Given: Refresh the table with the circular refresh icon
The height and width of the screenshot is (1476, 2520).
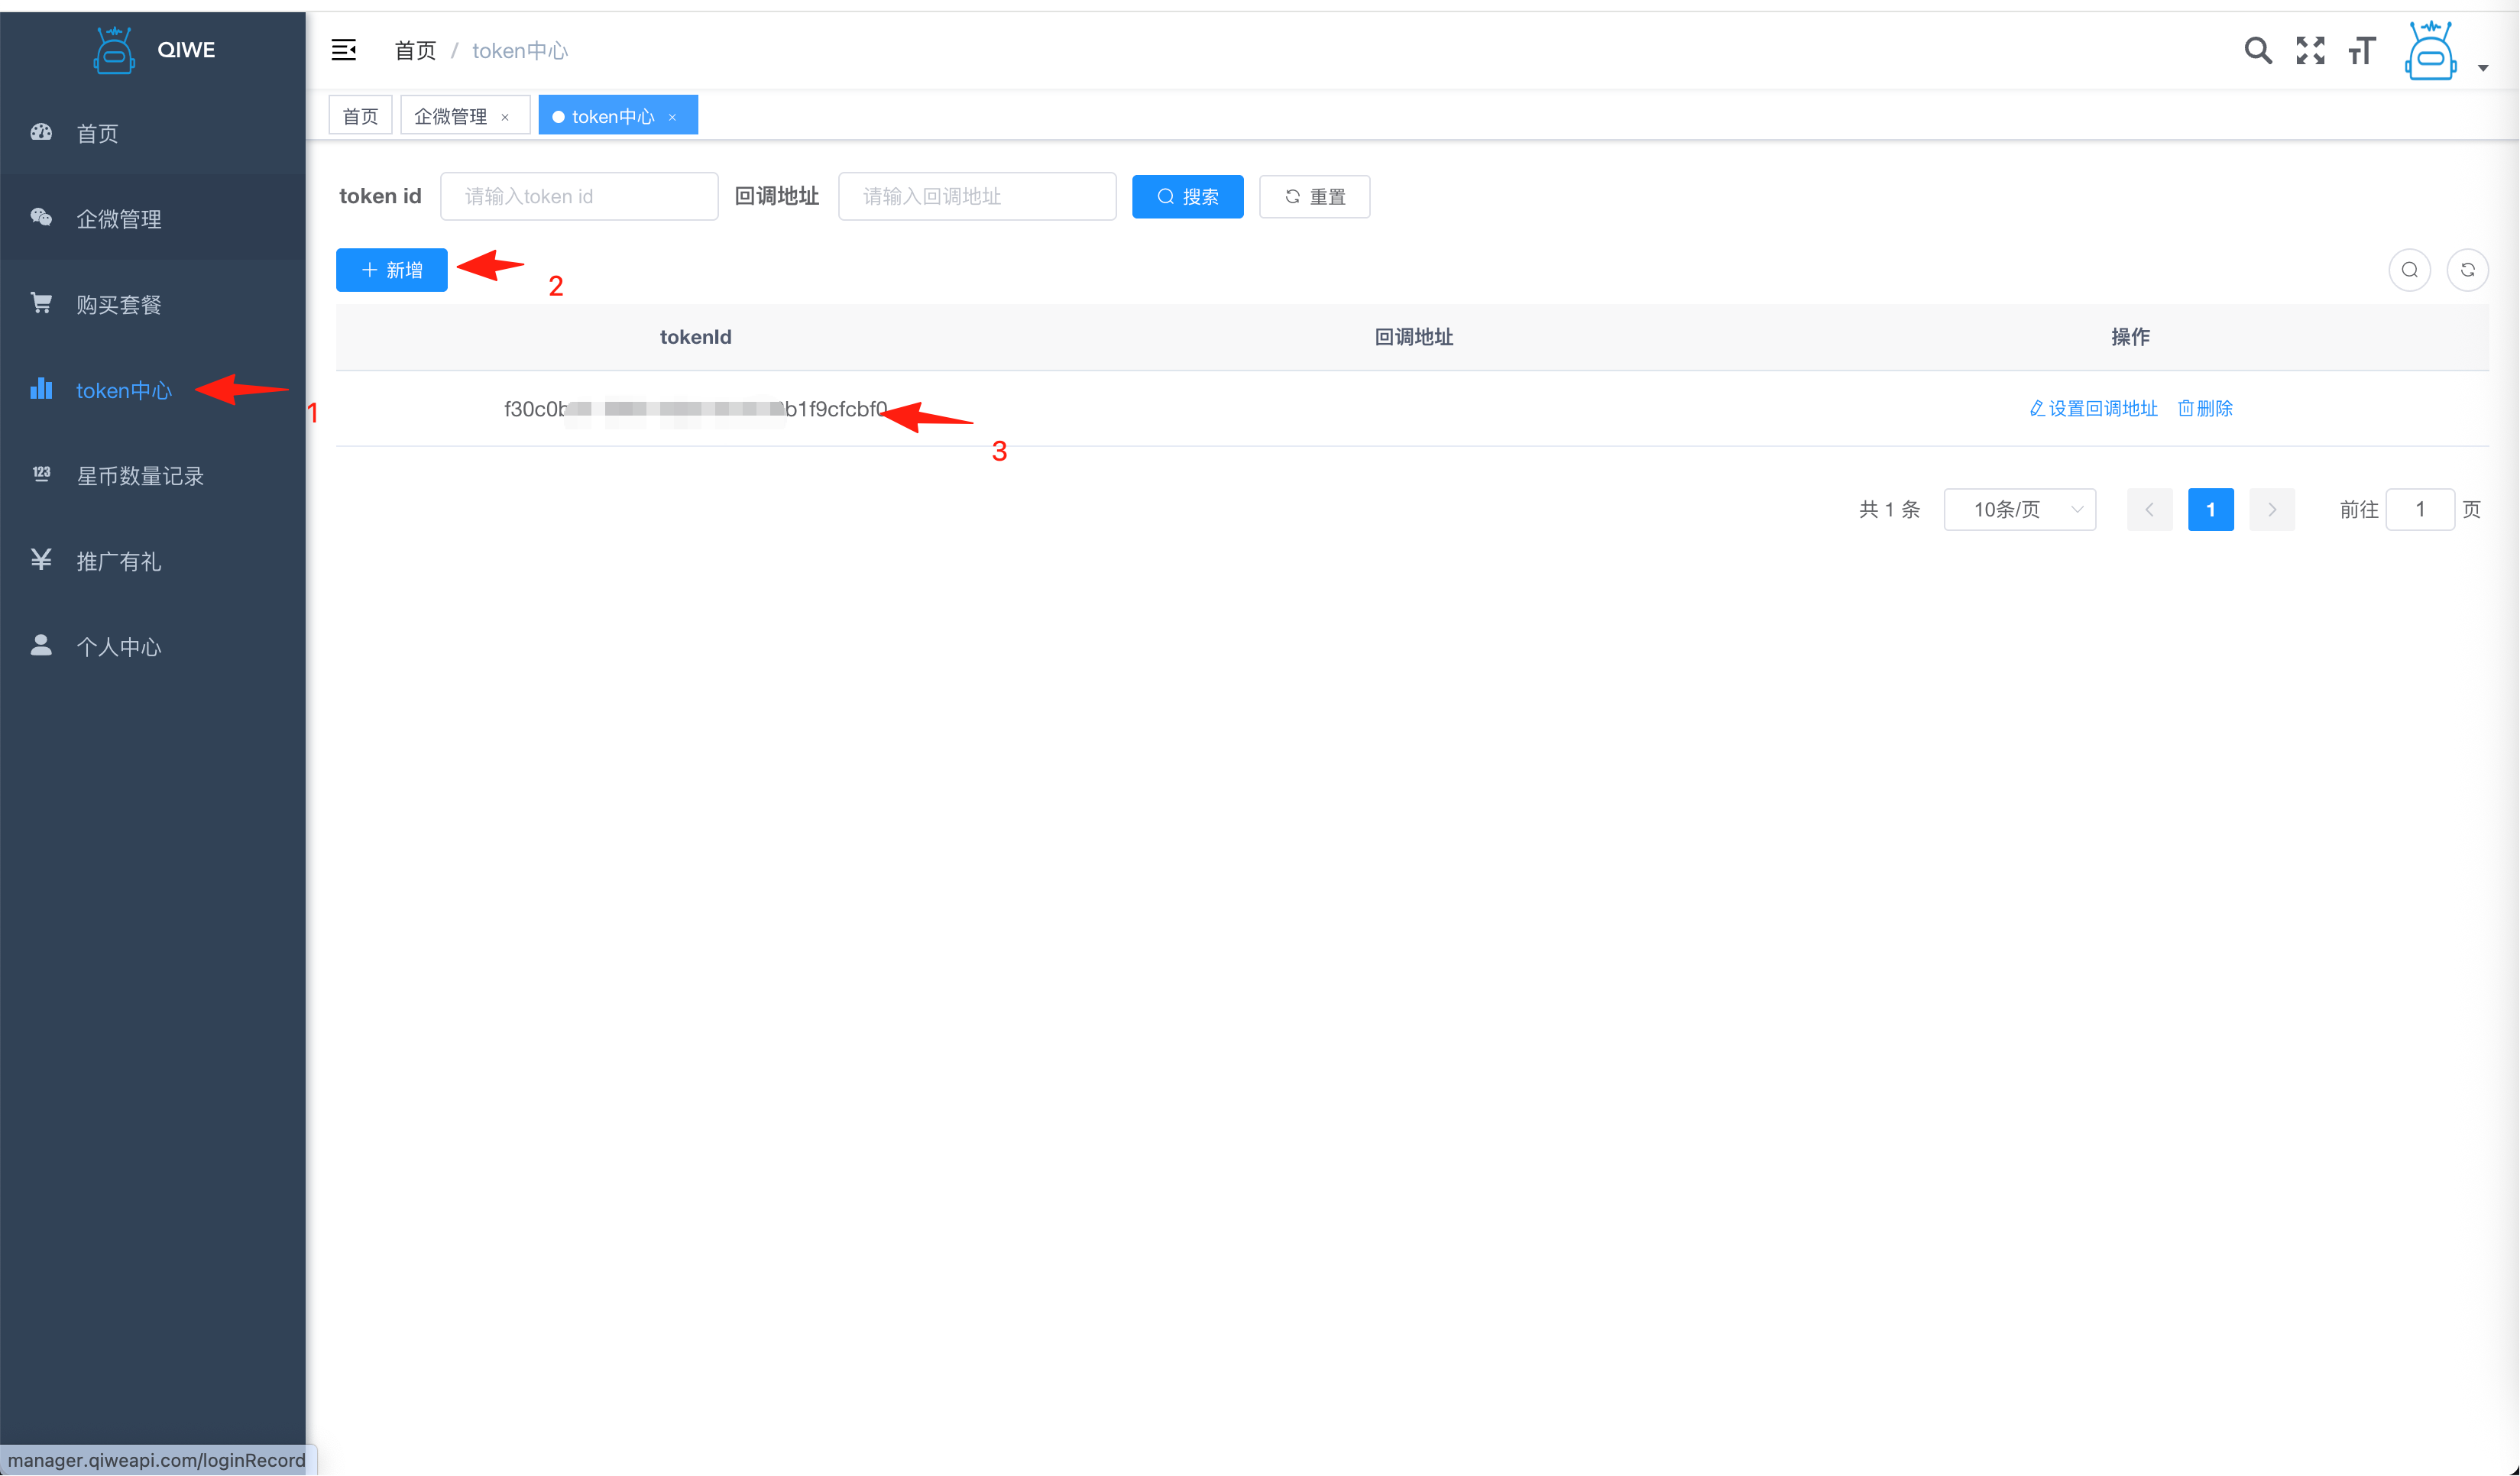Looking at the screenshot, I should coord(2467,270).
